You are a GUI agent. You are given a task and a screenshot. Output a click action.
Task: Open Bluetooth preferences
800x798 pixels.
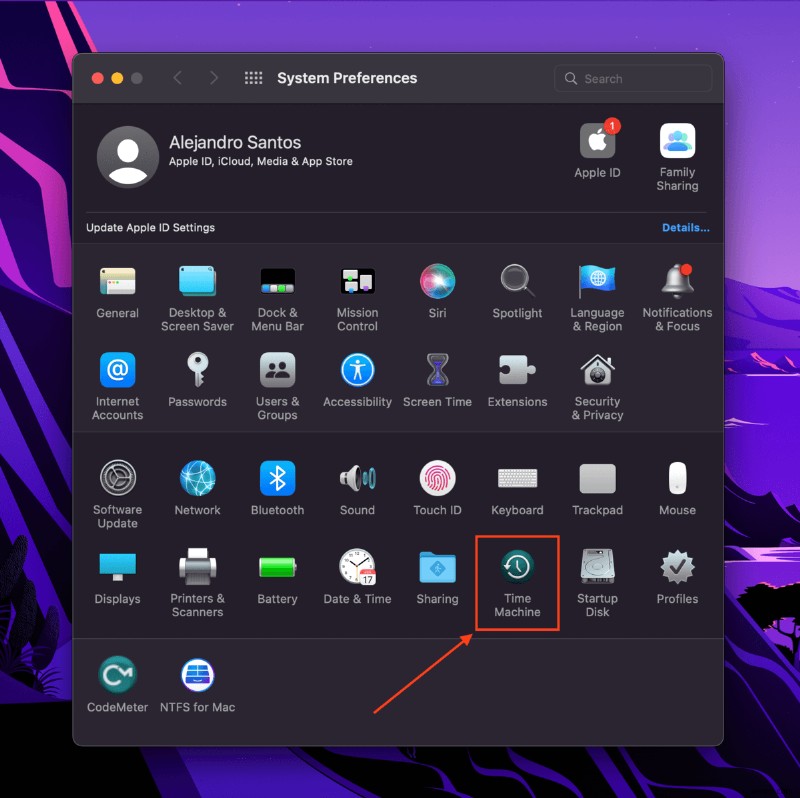[277, 480]
